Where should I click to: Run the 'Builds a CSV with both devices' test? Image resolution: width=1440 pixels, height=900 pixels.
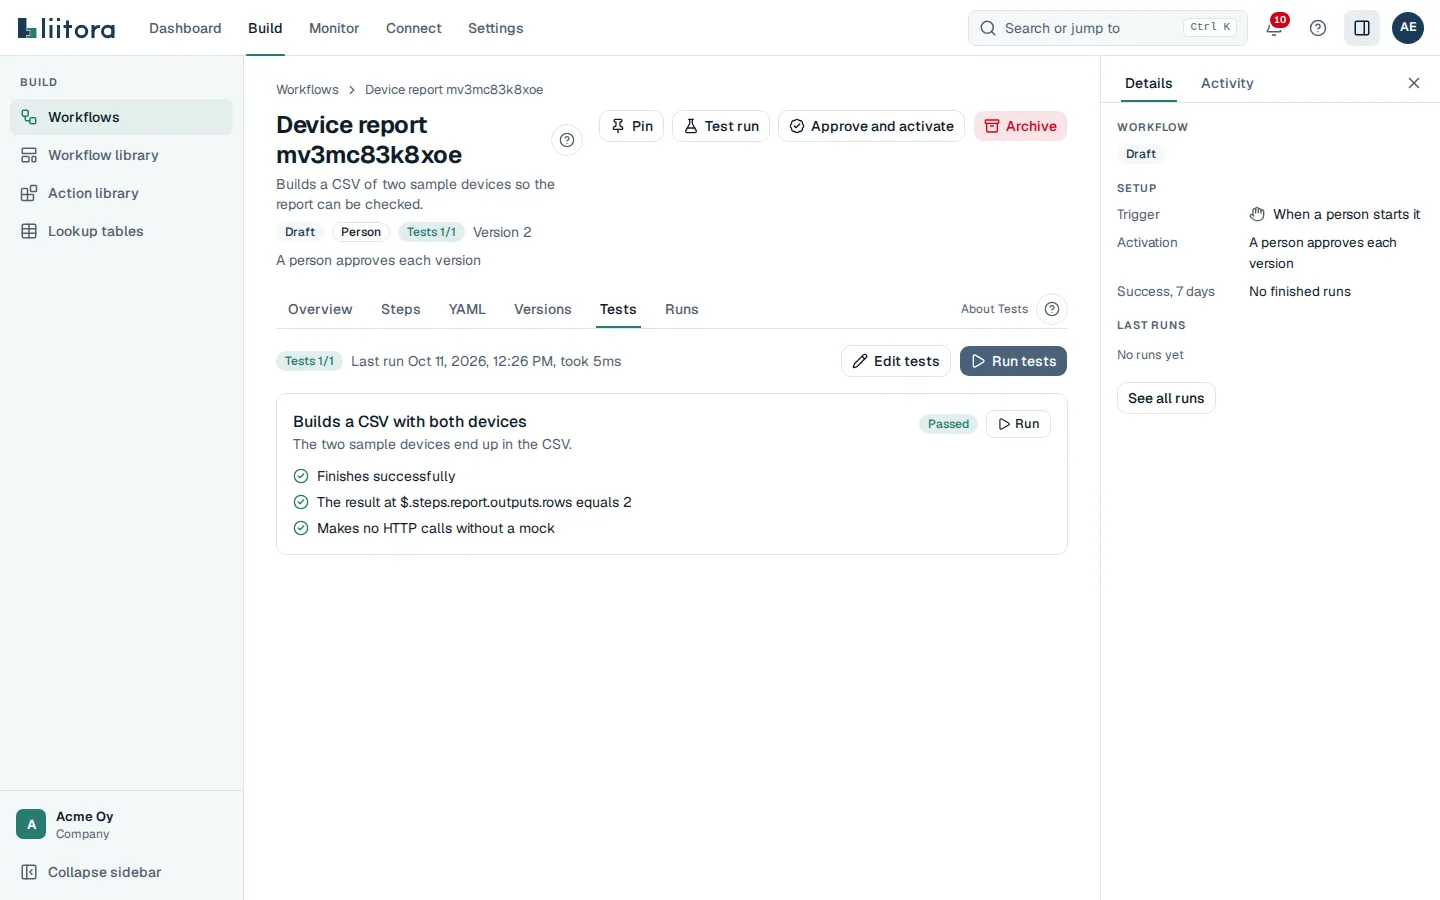[1018, 424]
